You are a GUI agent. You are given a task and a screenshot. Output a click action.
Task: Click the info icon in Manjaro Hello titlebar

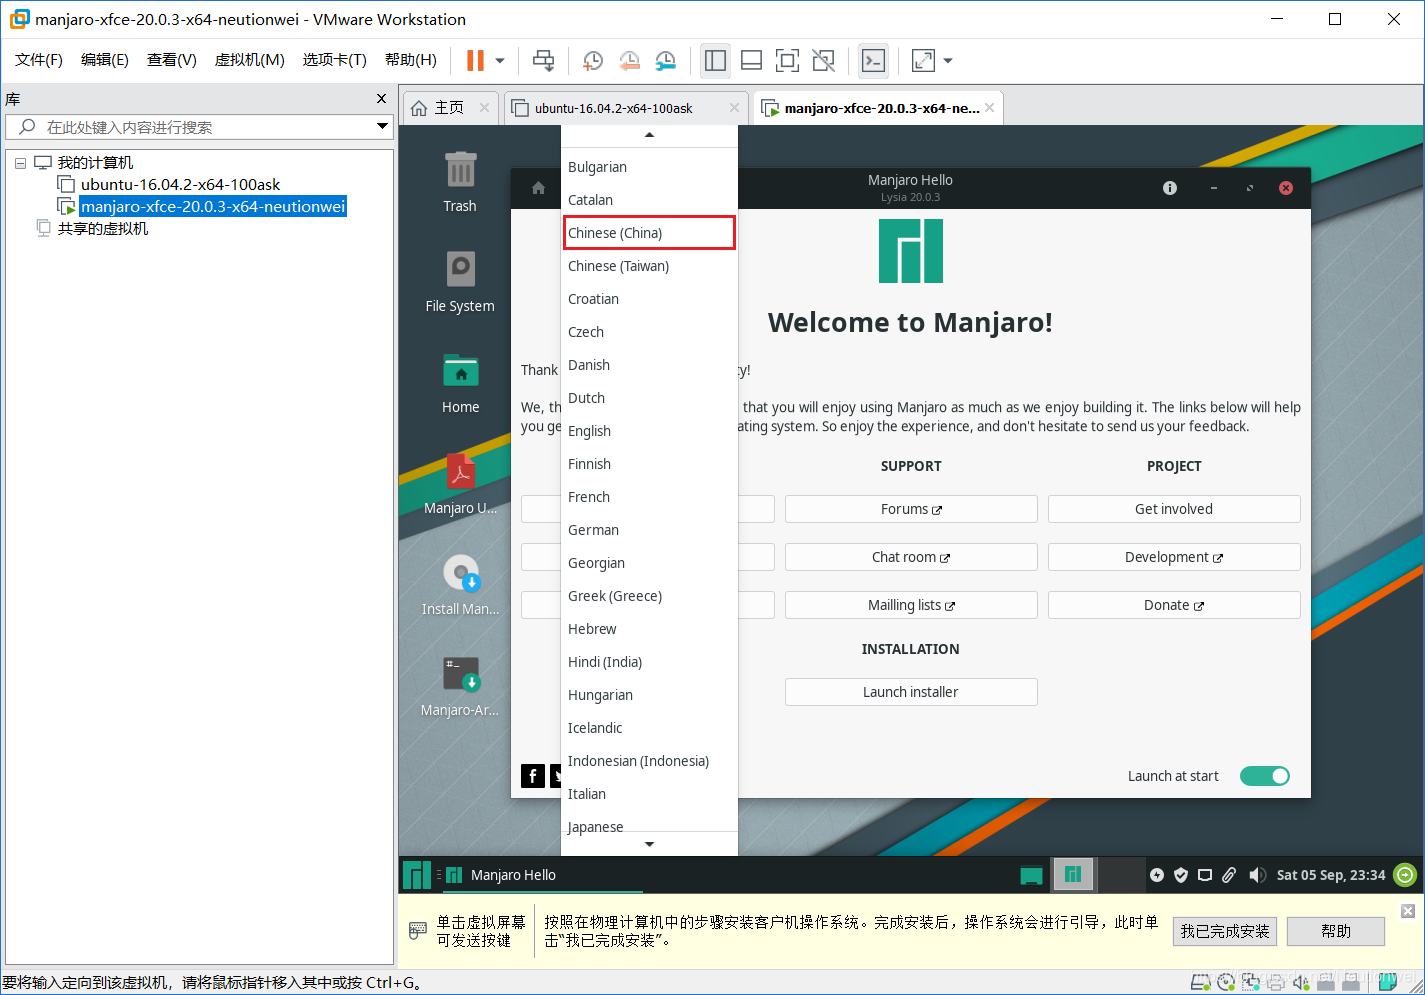point(1170,188)
